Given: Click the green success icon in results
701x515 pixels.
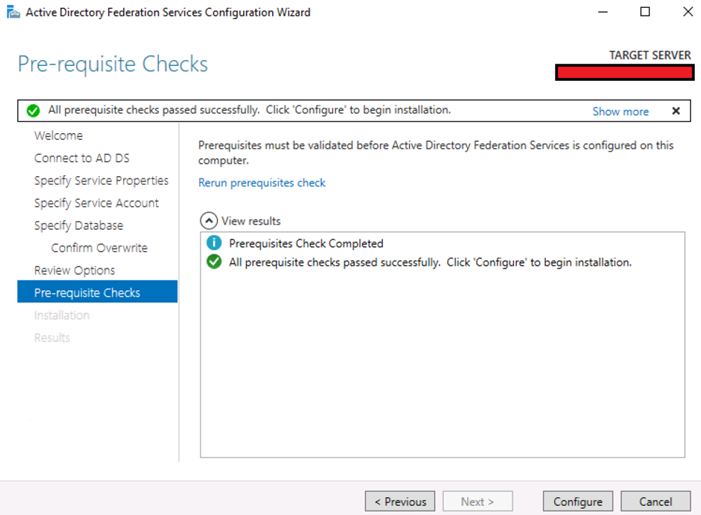Looking at the screenshot, I should coord(214,262).
